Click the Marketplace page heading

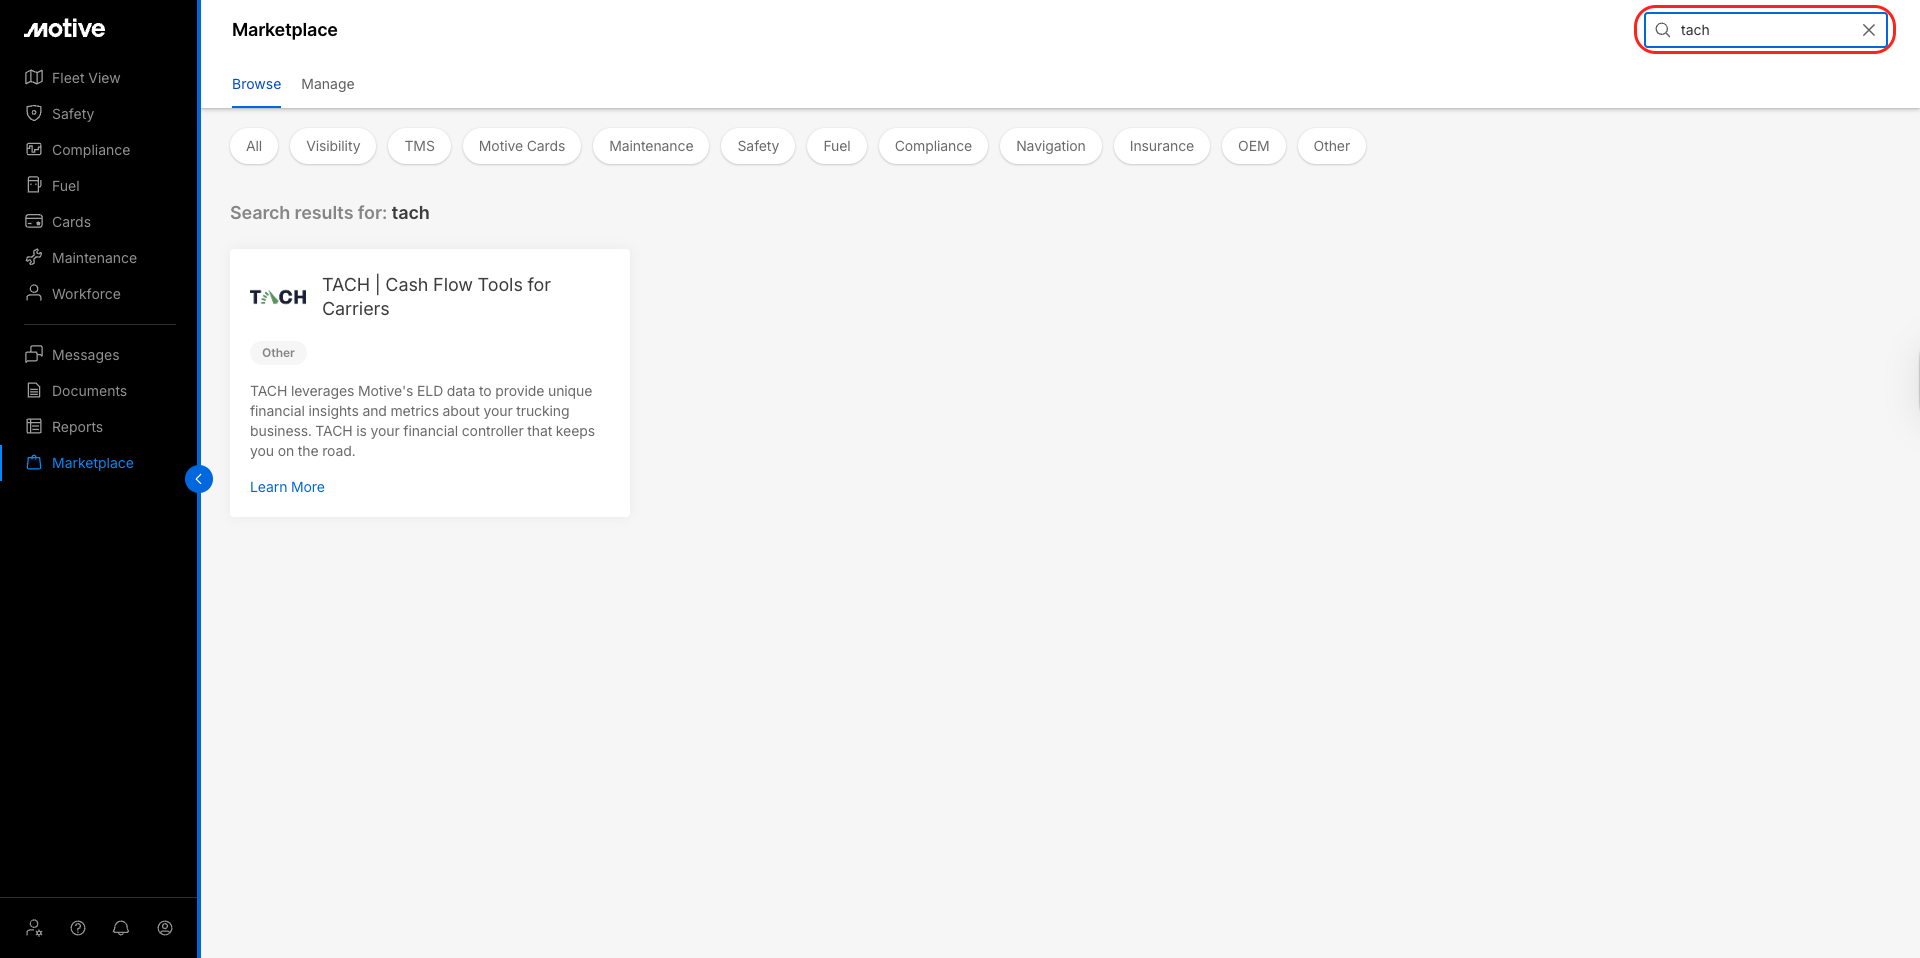tap(285, 30)
